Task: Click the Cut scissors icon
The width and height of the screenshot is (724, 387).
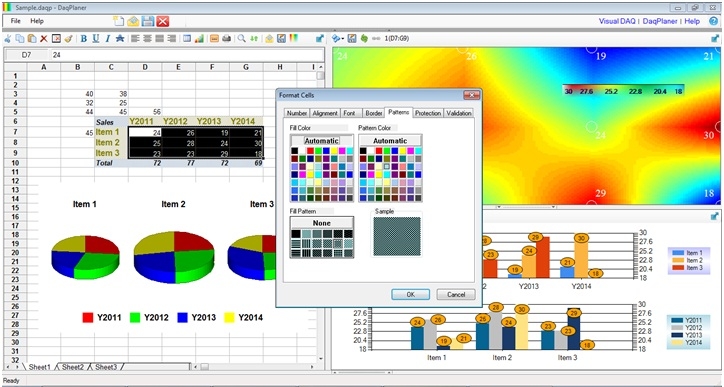Action: (8, 39)
